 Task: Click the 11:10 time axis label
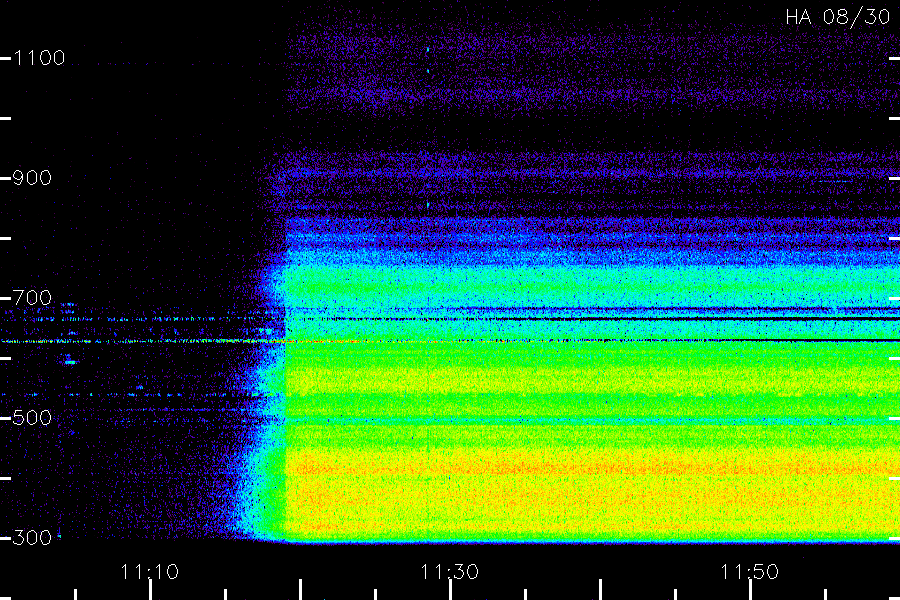(150, 572)
